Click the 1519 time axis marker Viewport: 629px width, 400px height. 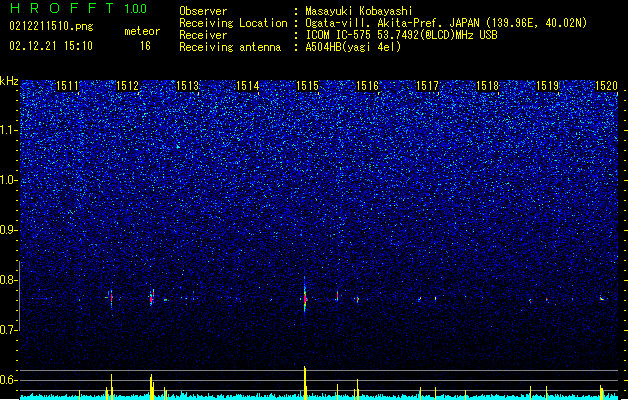548,86
